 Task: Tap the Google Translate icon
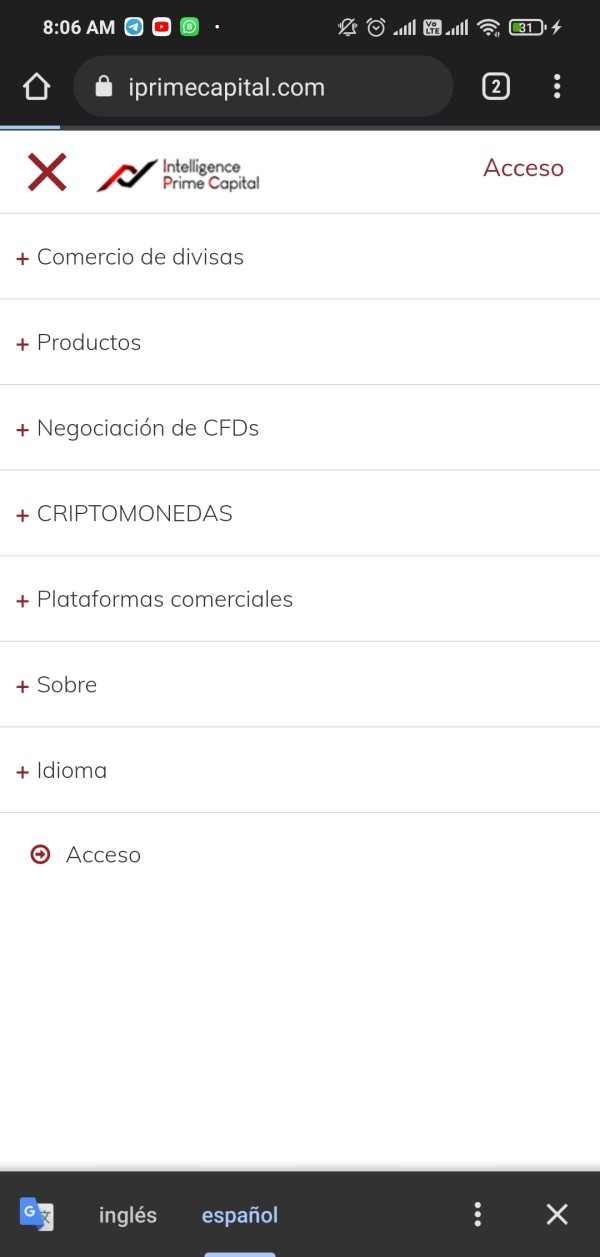(37, 1214)
